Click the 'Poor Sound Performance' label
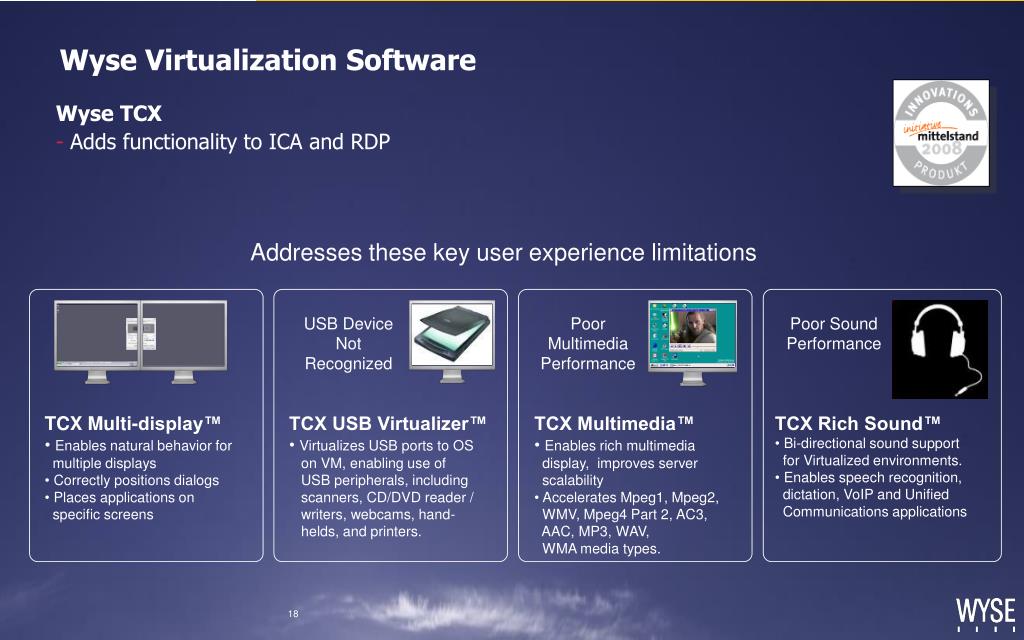The width and height of the screenshot is (1024, 640). pos(834,334)
